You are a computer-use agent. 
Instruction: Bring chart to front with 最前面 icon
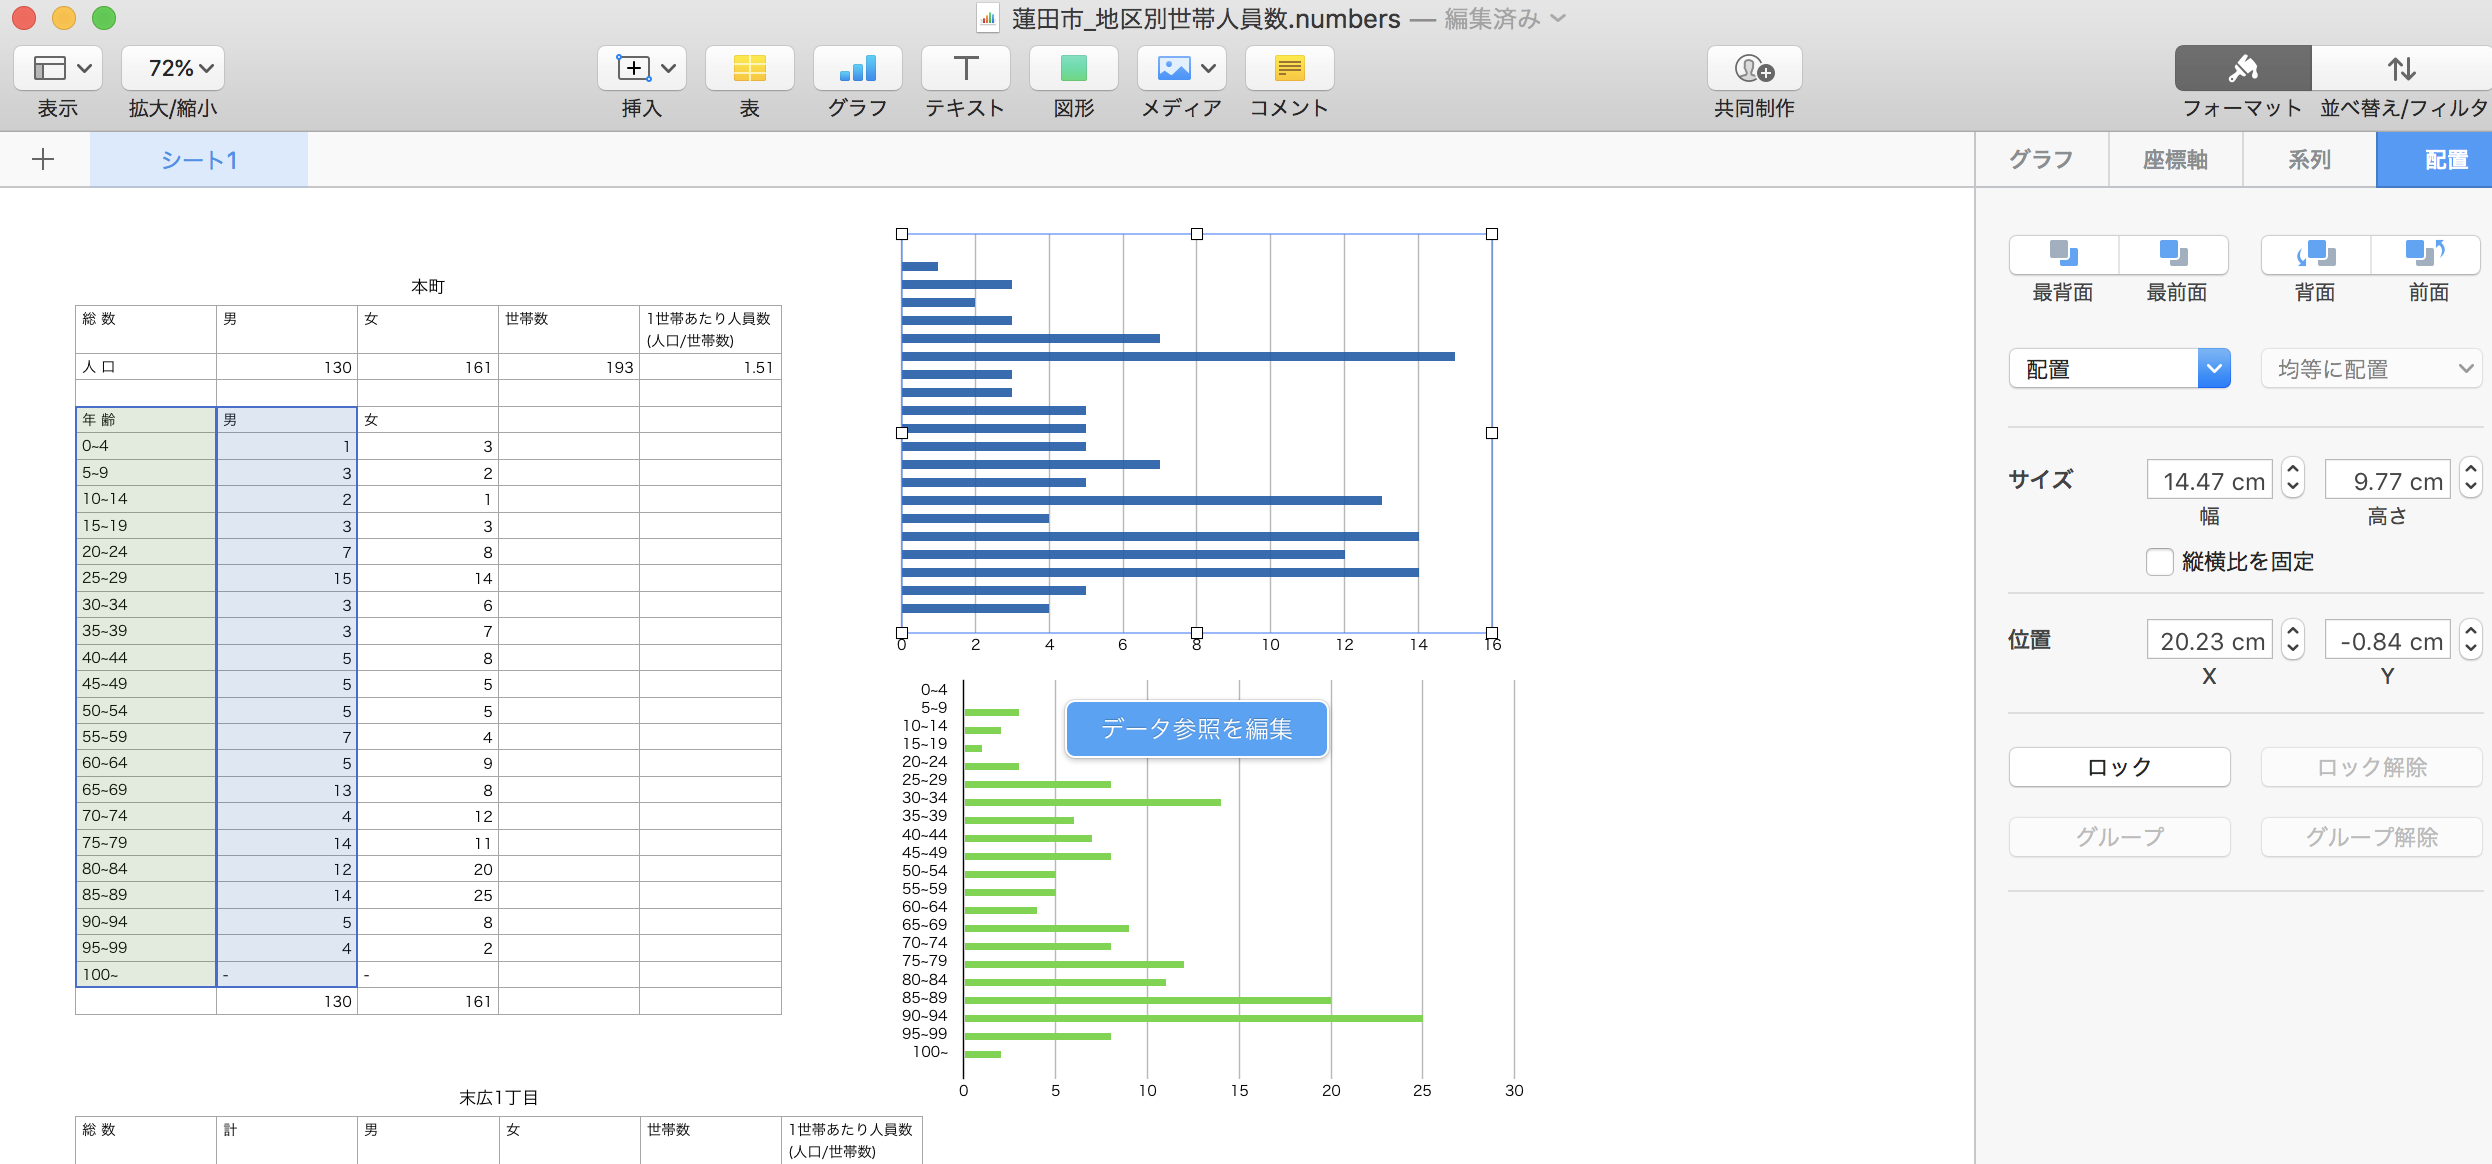(2174, 255)
